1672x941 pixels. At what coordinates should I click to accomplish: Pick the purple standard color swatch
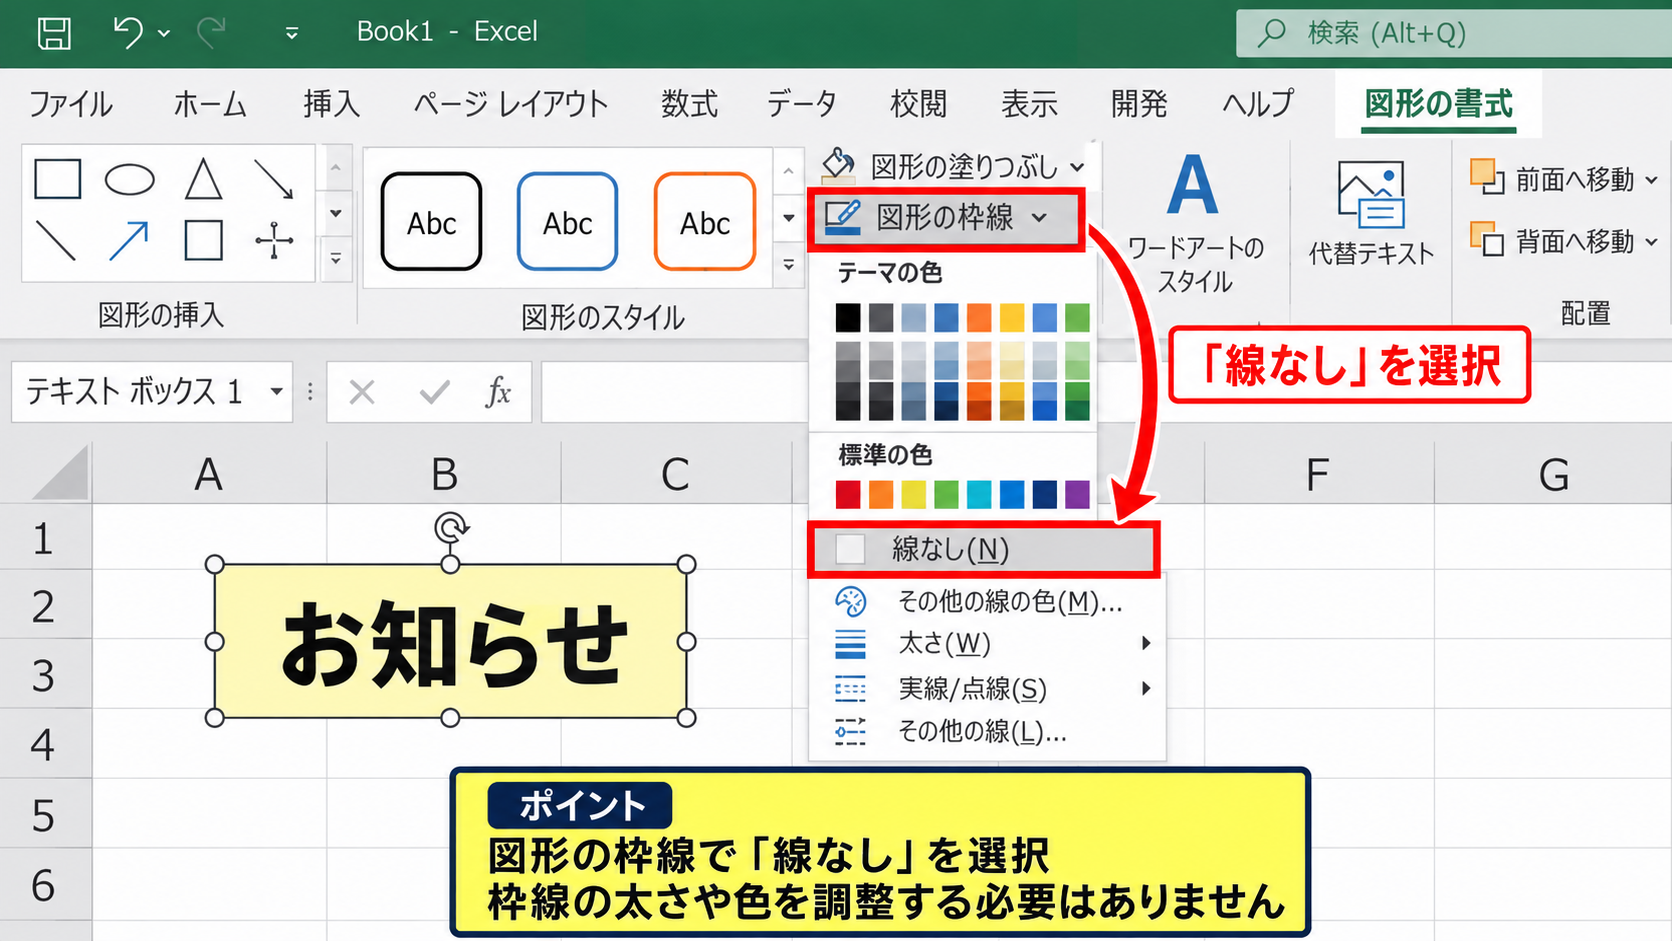pyautogui.click(x=1077, y=494)
